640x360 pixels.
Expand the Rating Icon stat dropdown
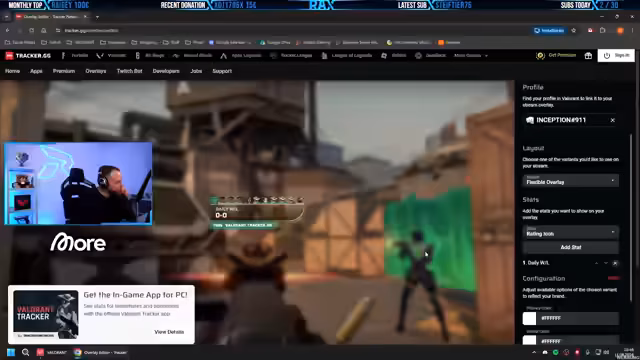(571, 232)
